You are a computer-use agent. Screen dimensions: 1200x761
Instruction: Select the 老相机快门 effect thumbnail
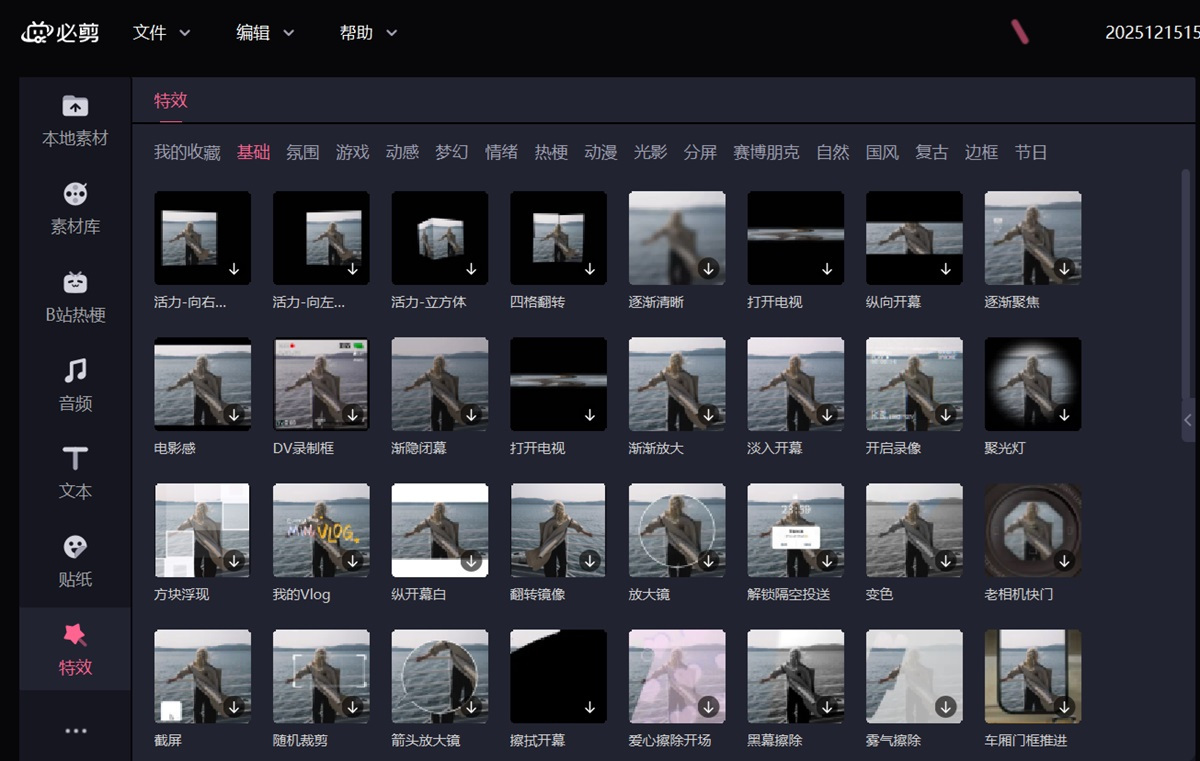pyautogui.click(x=1032, y=530)
